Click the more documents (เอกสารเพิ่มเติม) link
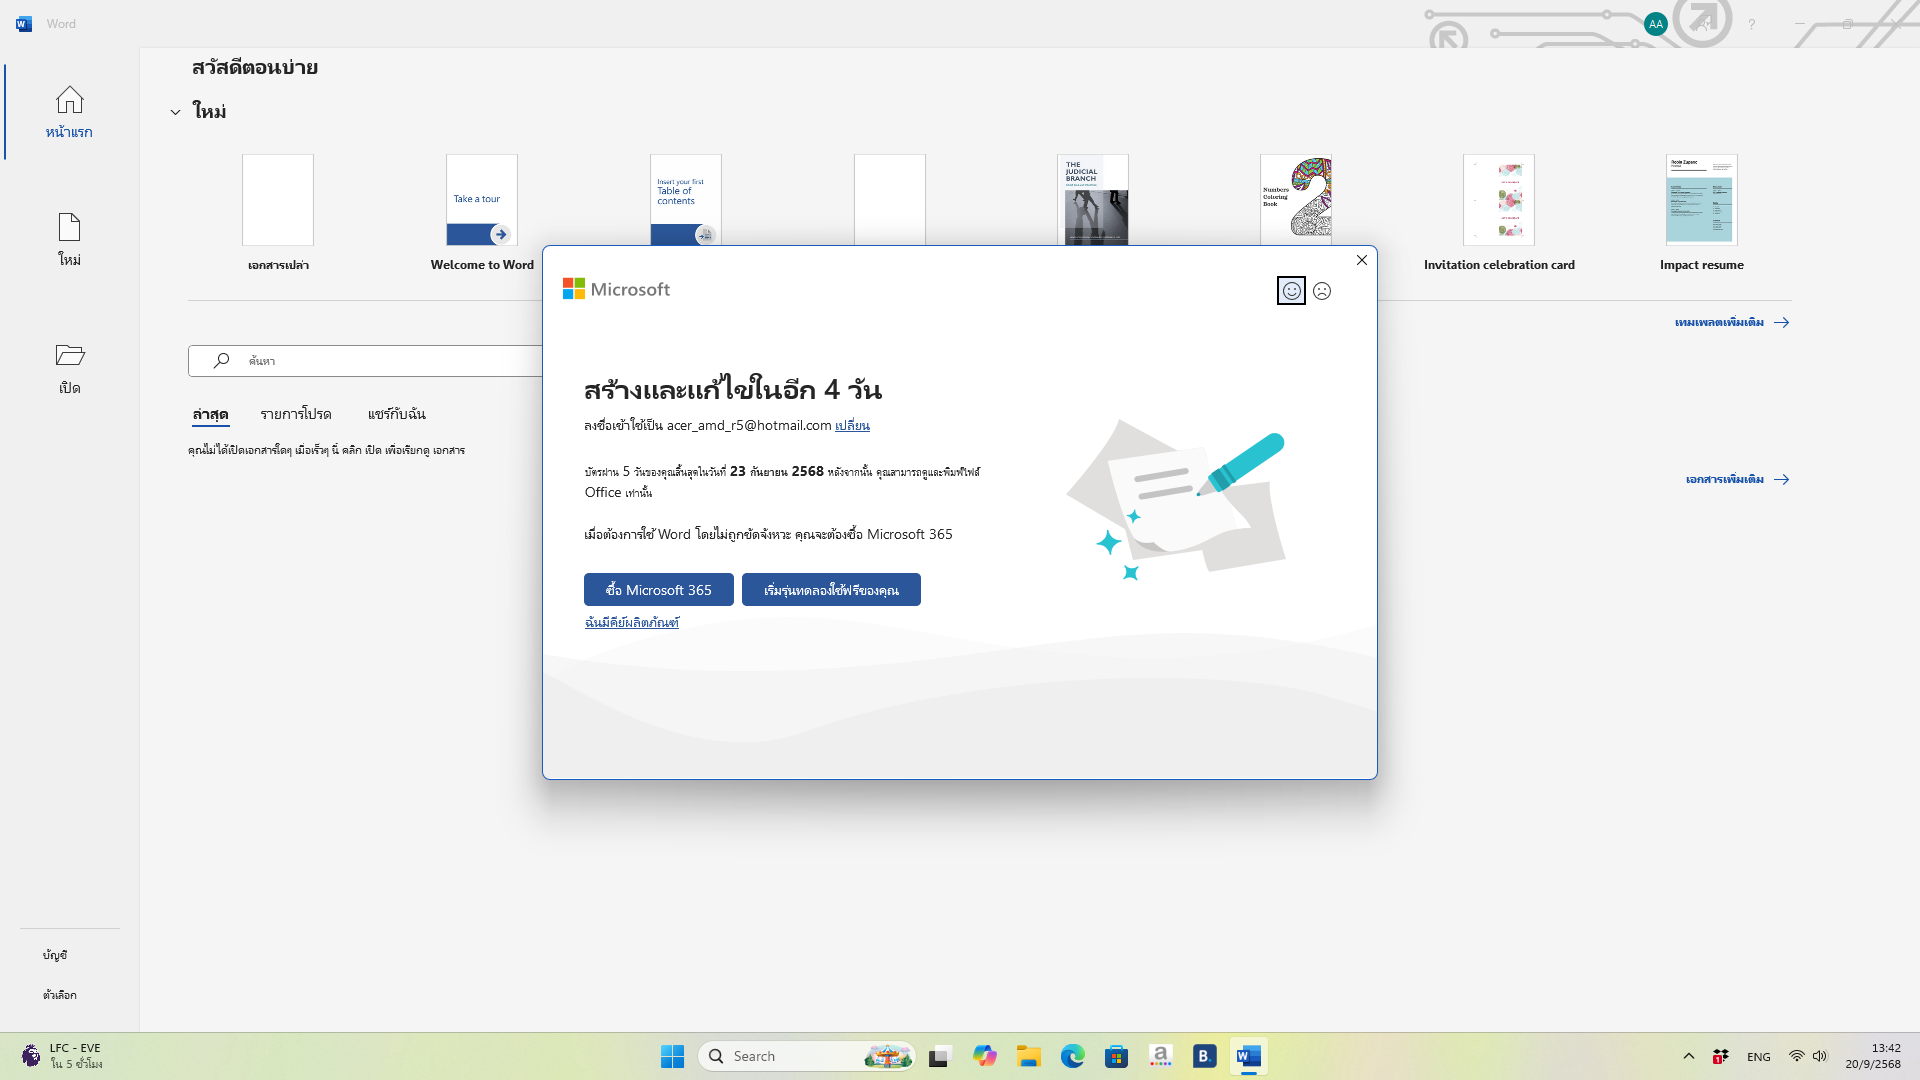Screen dimensions: 1920x1080 [x=1737, y=479]
